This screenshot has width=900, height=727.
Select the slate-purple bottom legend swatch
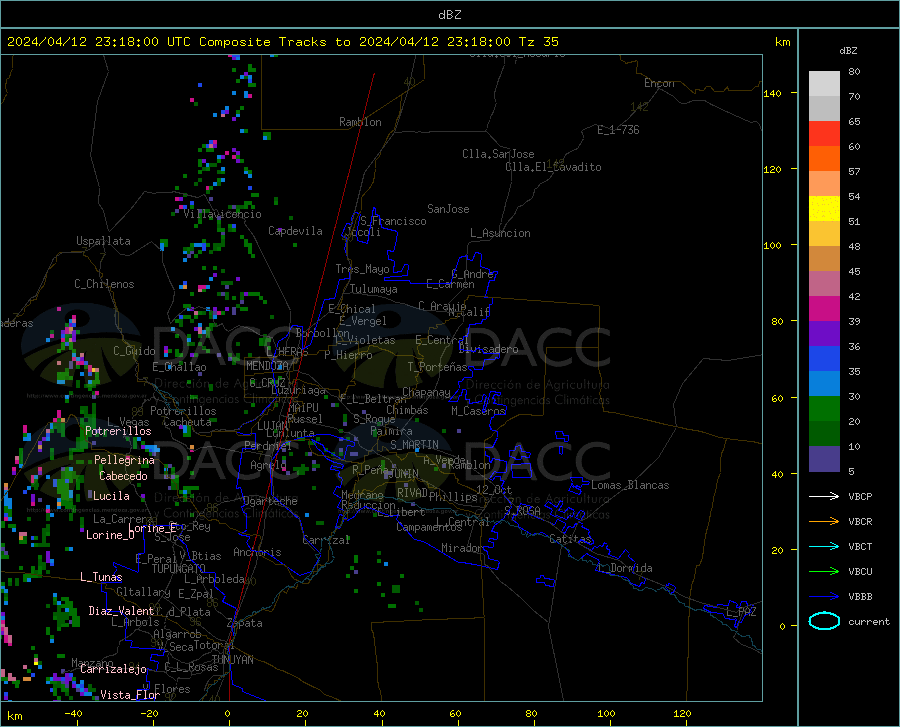[824, 459]
